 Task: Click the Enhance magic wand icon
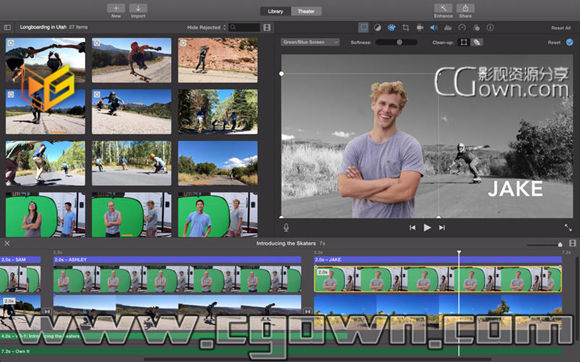(443, 8)
